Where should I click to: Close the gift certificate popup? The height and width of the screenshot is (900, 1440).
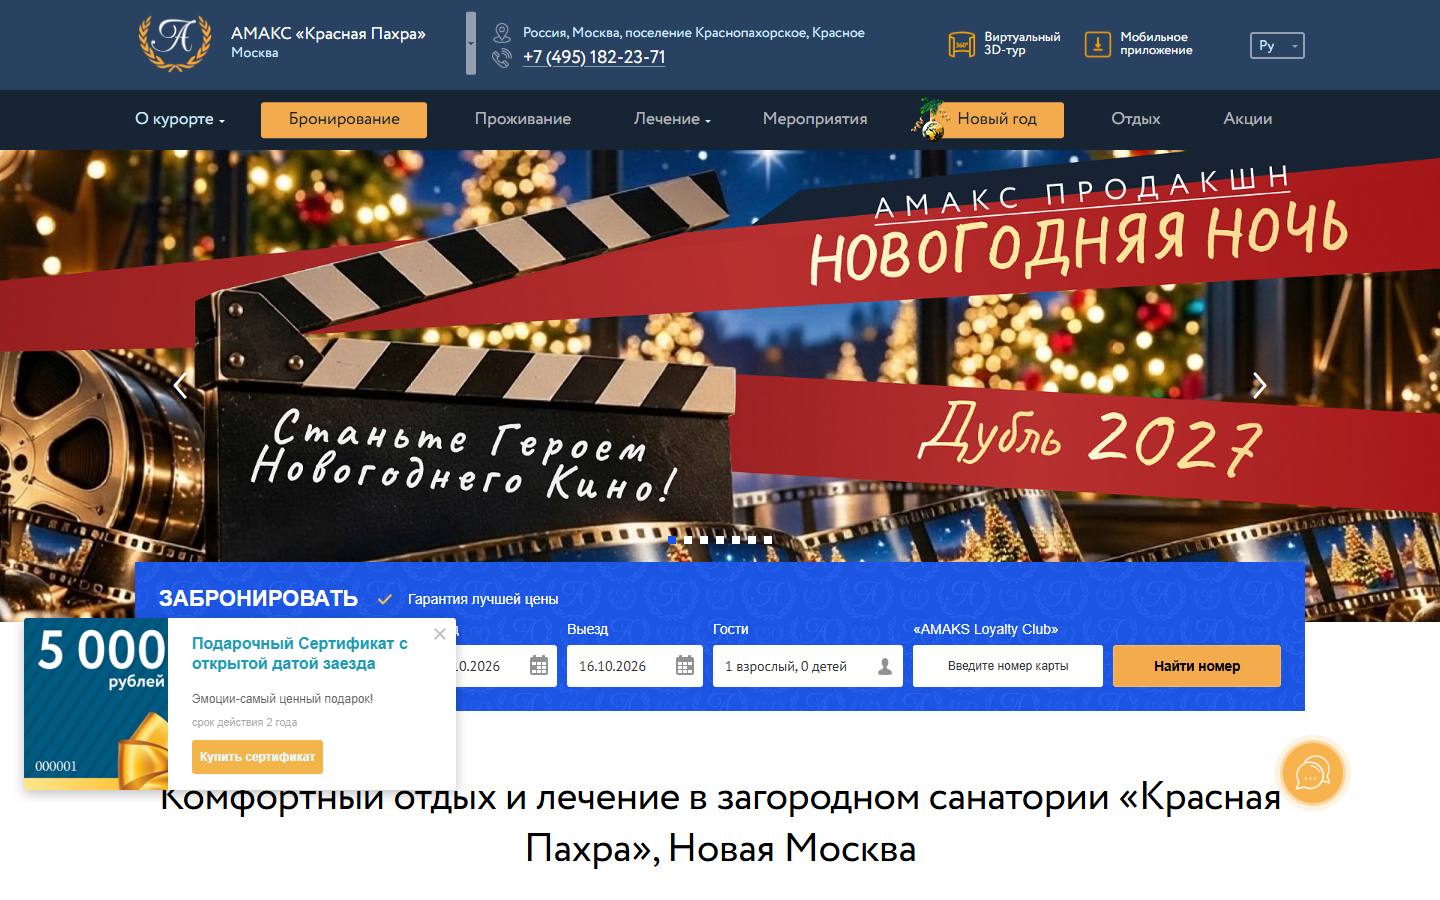point(440,634)
